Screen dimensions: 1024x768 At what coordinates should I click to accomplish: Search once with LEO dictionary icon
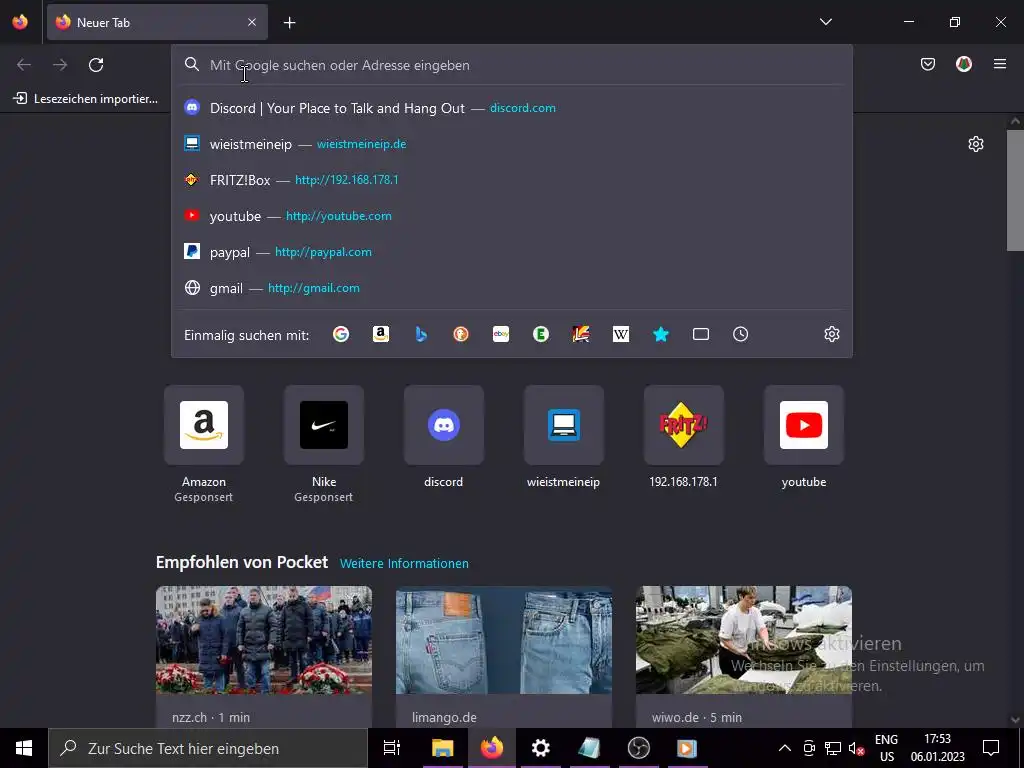tap(581, 334)
